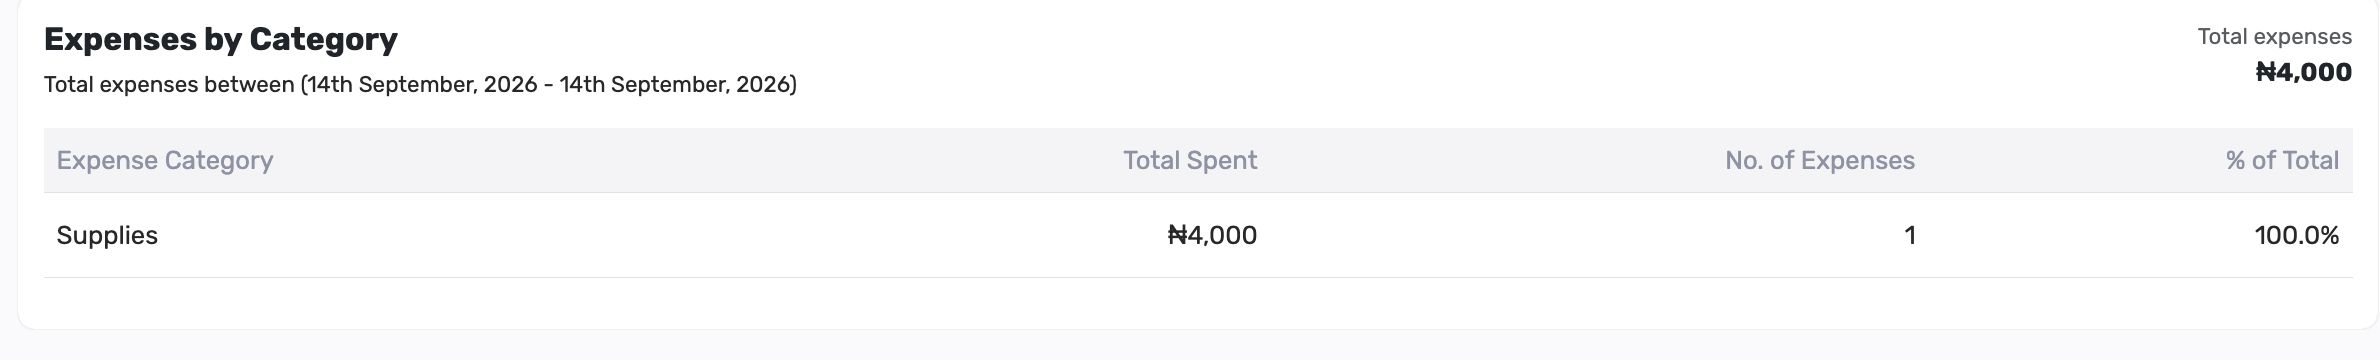Click header space between Total Spent and No. of Expenses

pyautogui.click(x=1490, y=161)
